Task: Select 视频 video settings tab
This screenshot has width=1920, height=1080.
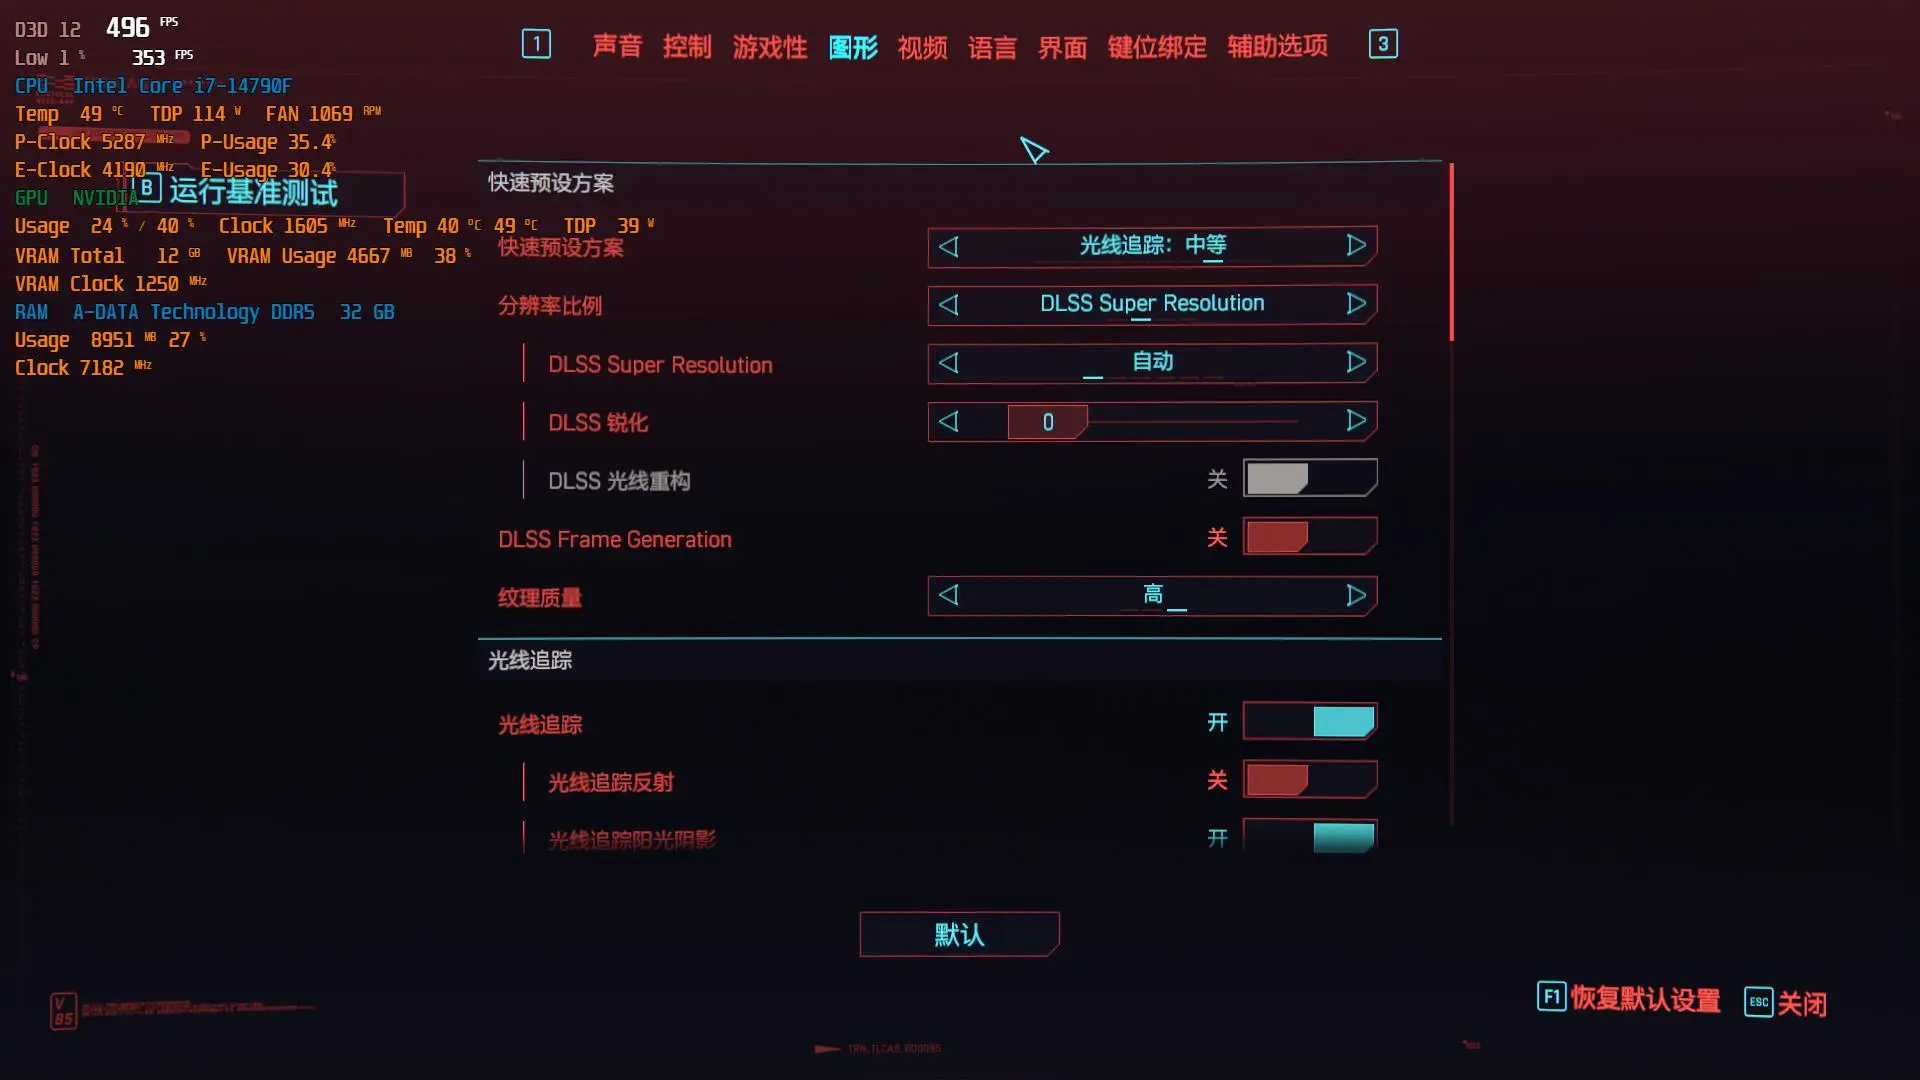Action: [x=922, y=44]
